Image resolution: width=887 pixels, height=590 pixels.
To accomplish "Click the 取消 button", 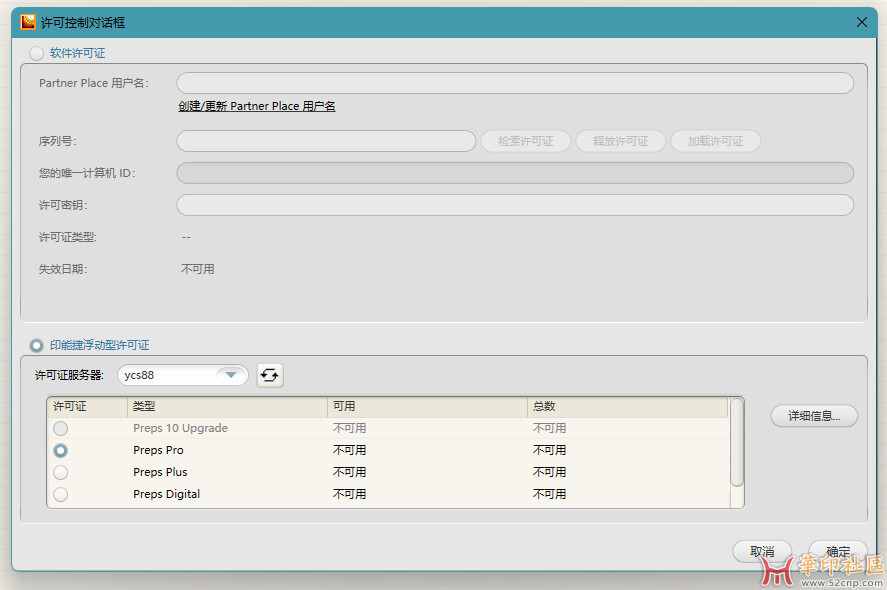I will [x=762, y=551].
